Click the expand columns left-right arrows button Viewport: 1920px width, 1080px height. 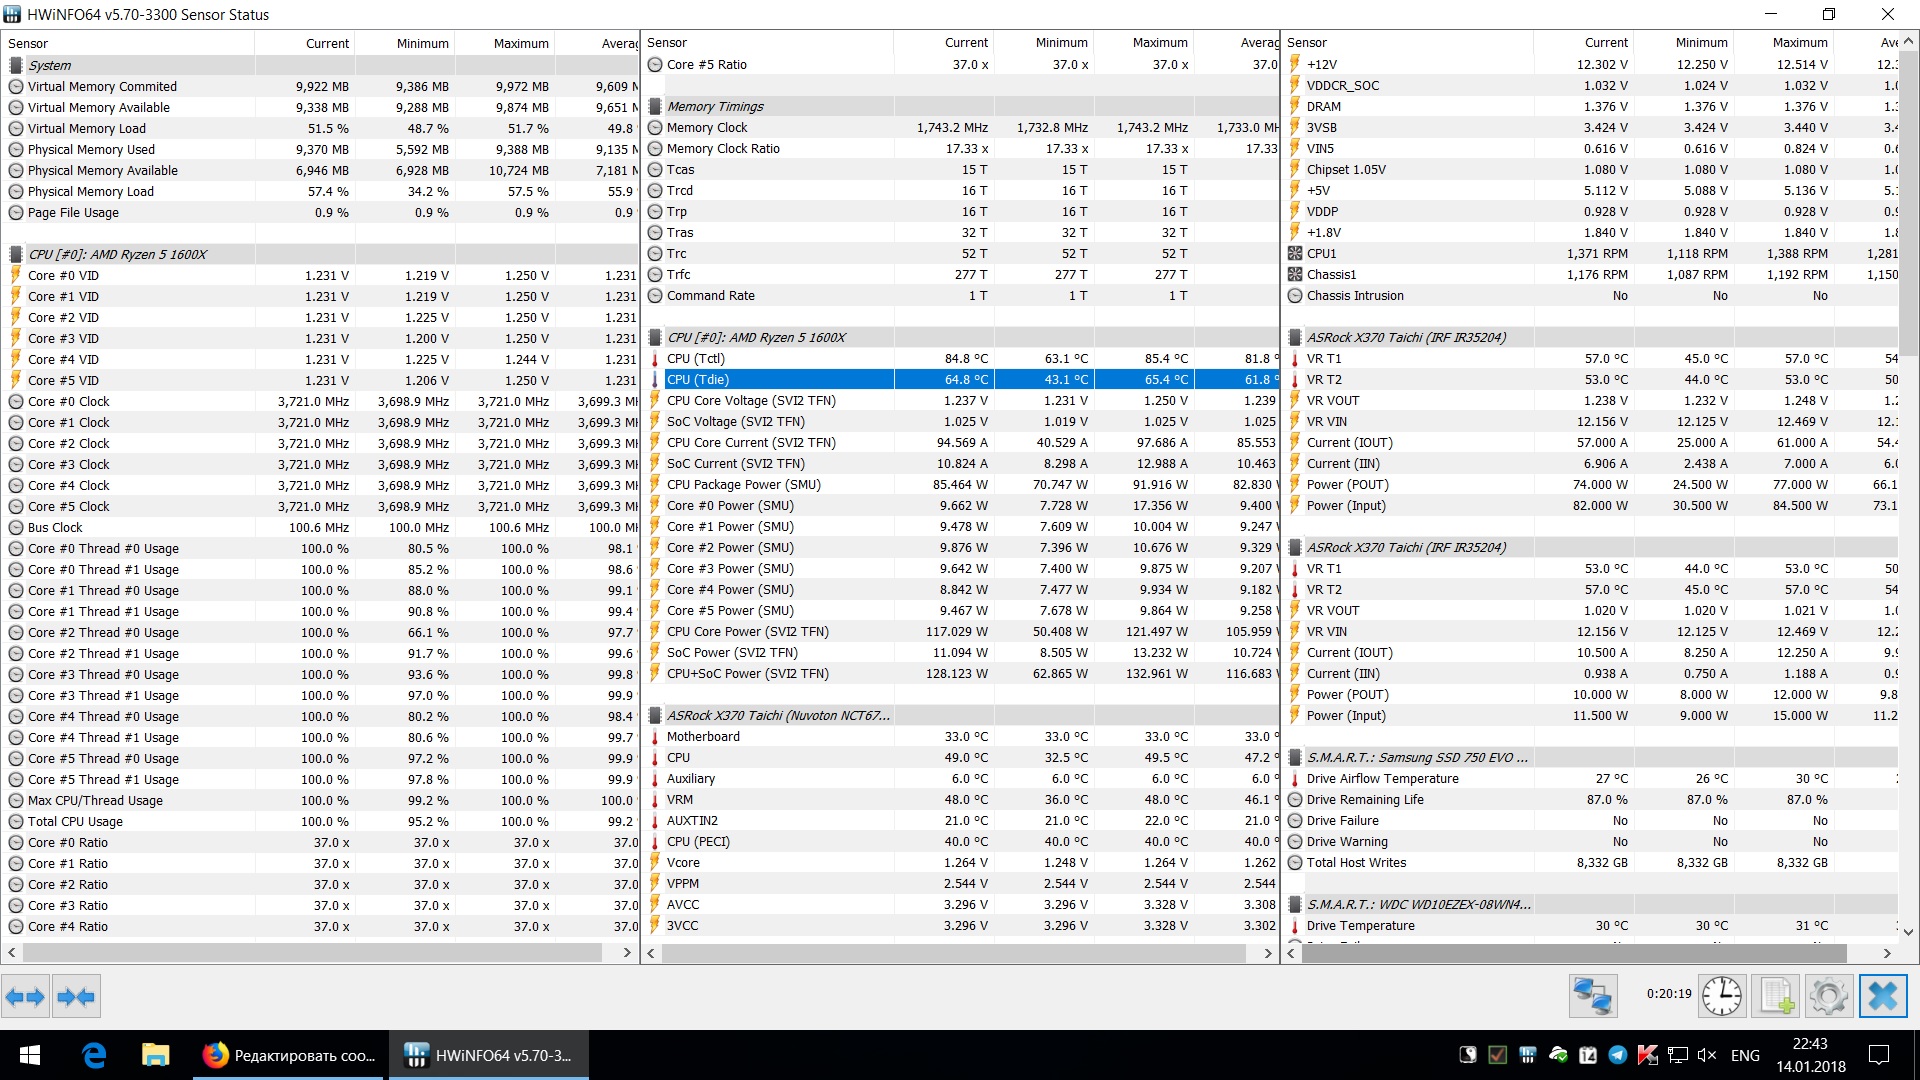pos(25,996)
